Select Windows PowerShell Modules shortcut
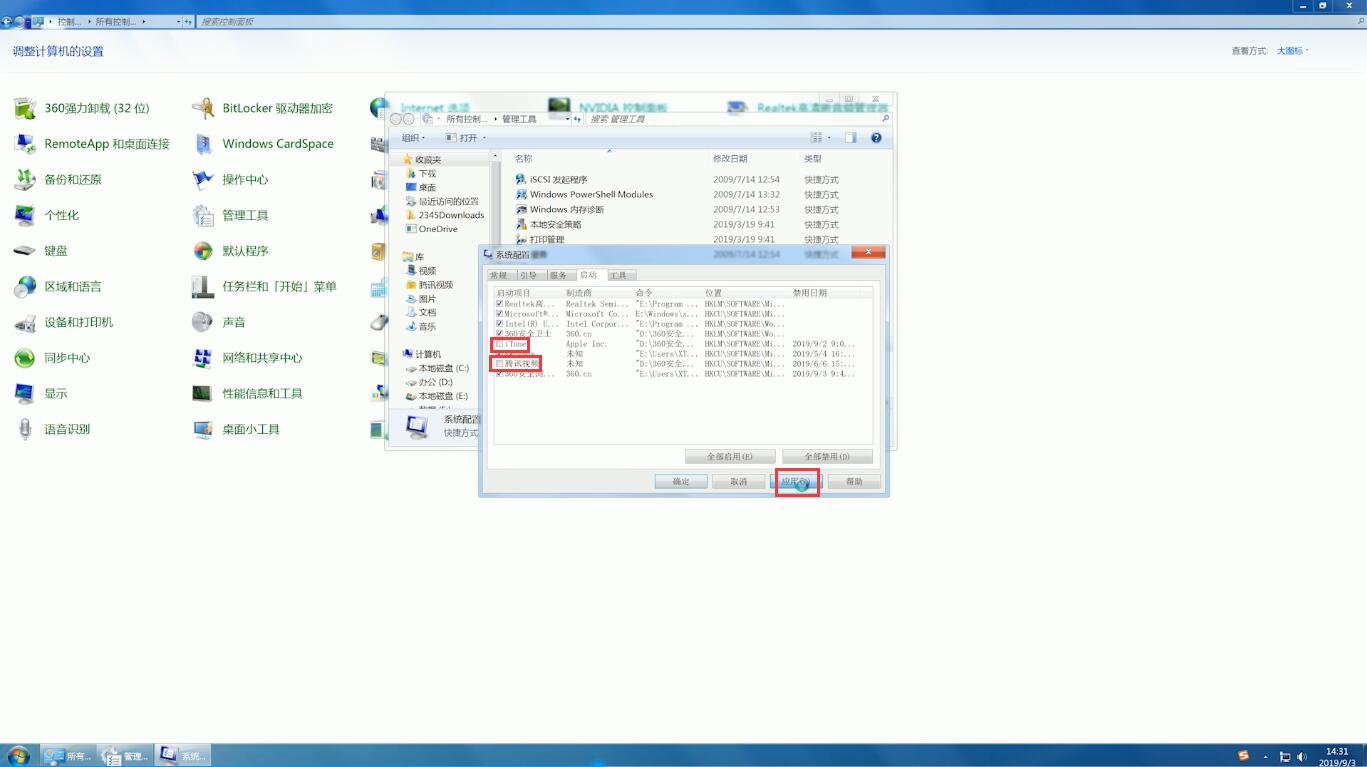This screenshot has height=767, width=1367. pos(584,195)
